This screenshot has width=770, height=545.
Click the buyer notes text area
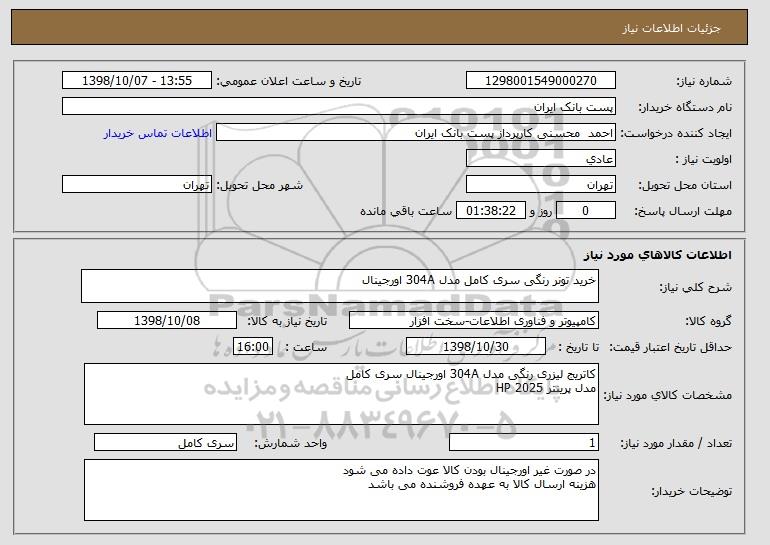tap(341, 490)
